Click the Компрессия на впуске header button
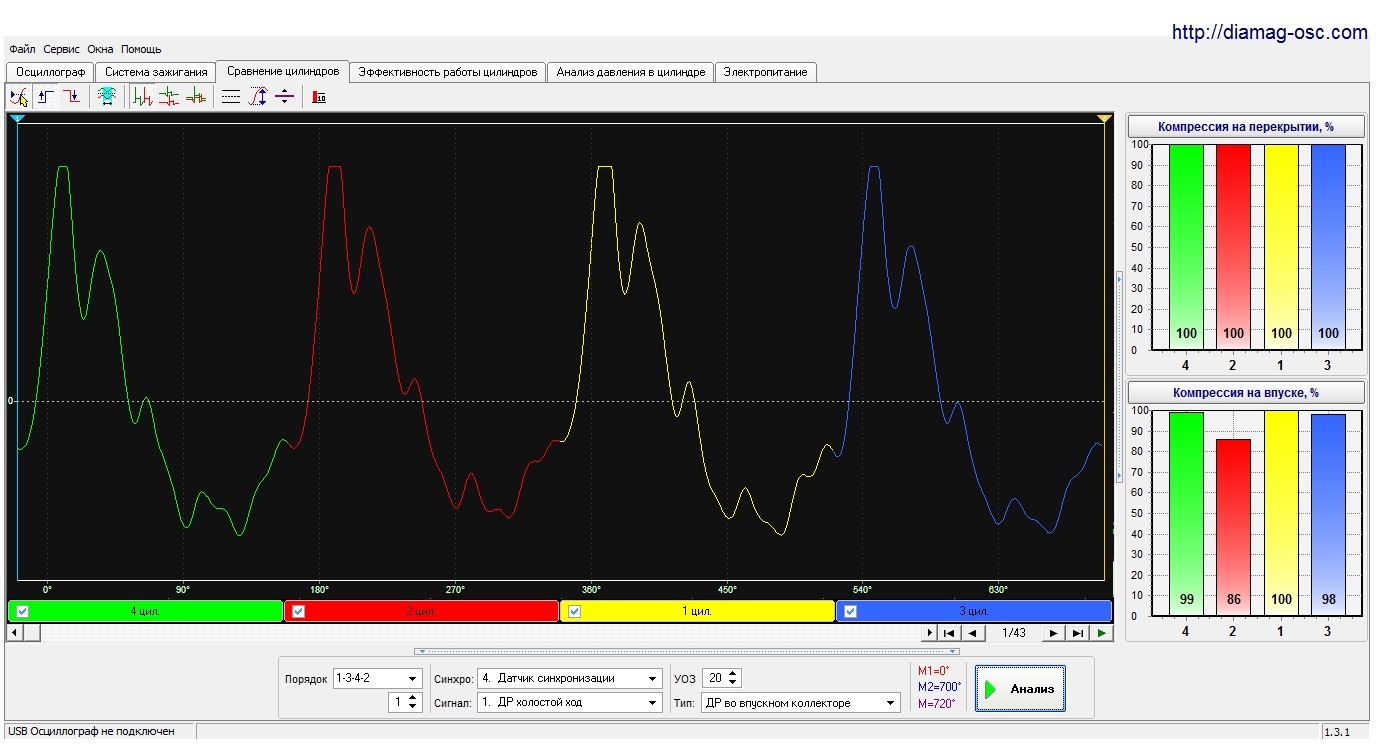1382x744 pixels. (1246, 393)
